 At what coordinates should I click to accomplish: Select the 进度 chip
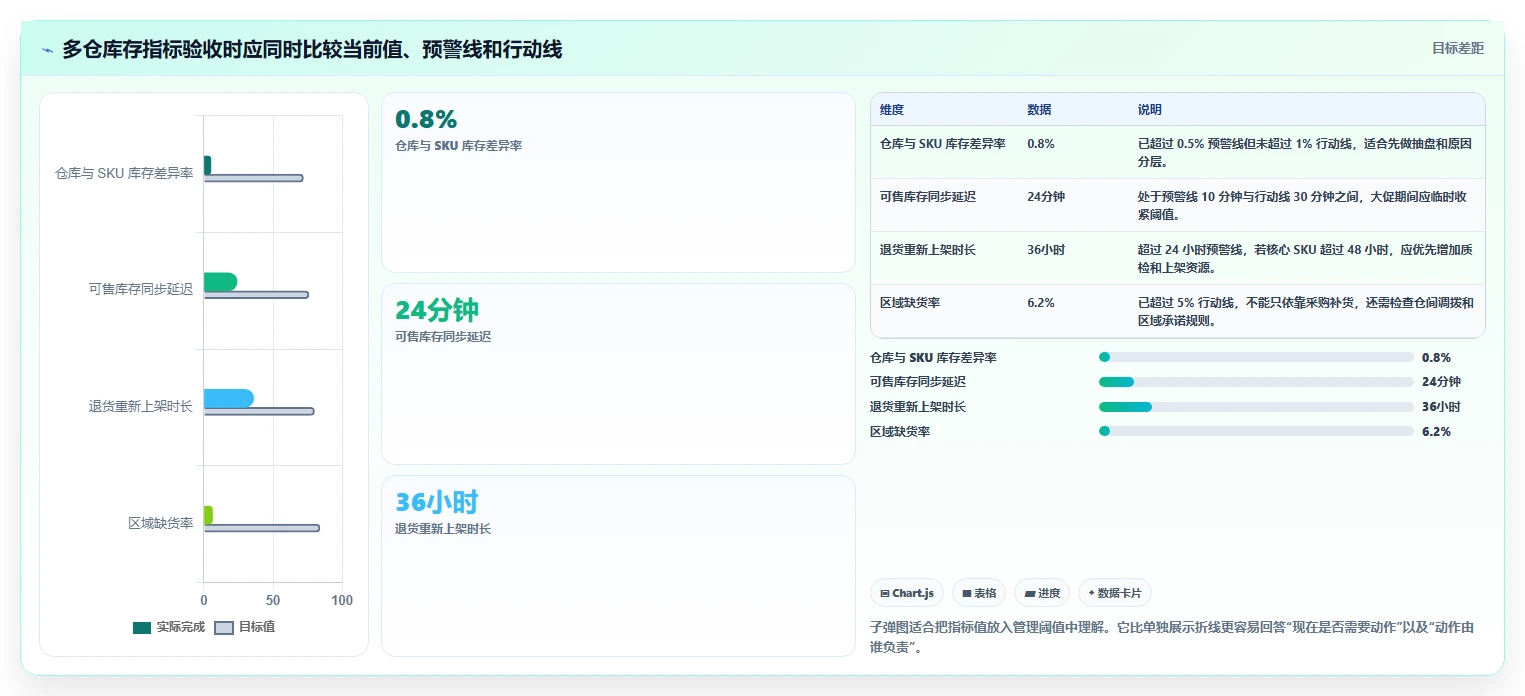(x=1042, y=593)
